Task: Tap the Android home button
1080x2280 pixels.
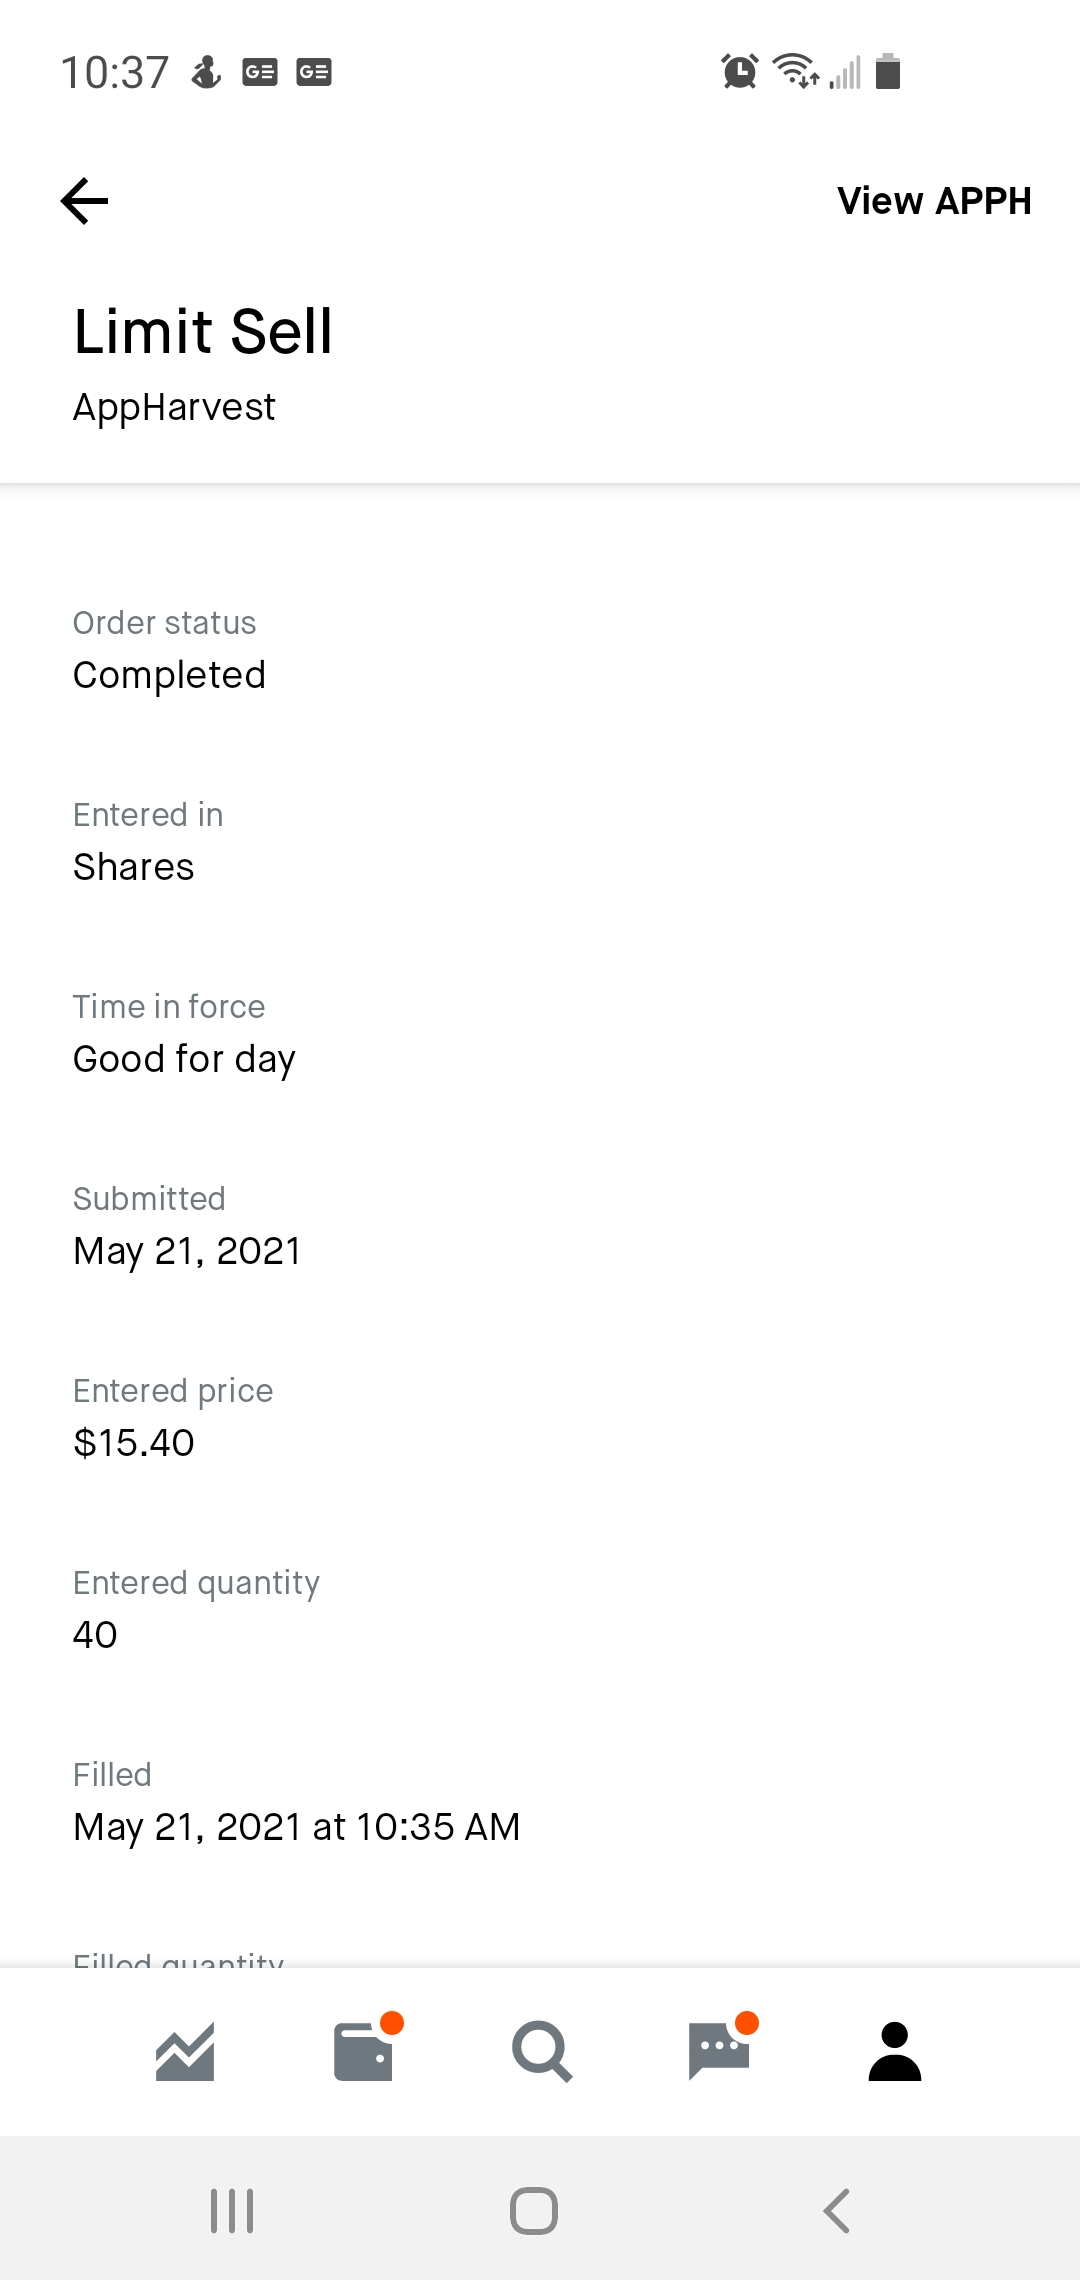Action: (534, 2210)
